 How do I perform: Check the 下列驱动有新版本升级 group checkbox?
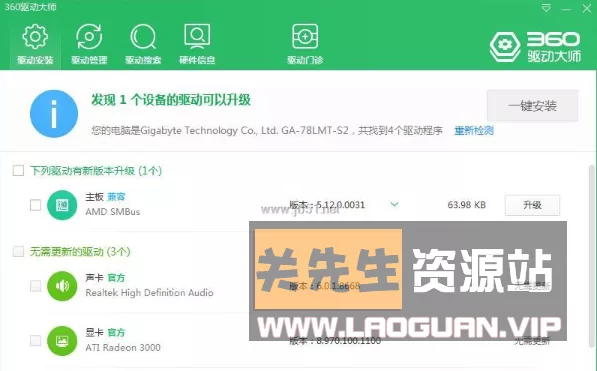18,170
